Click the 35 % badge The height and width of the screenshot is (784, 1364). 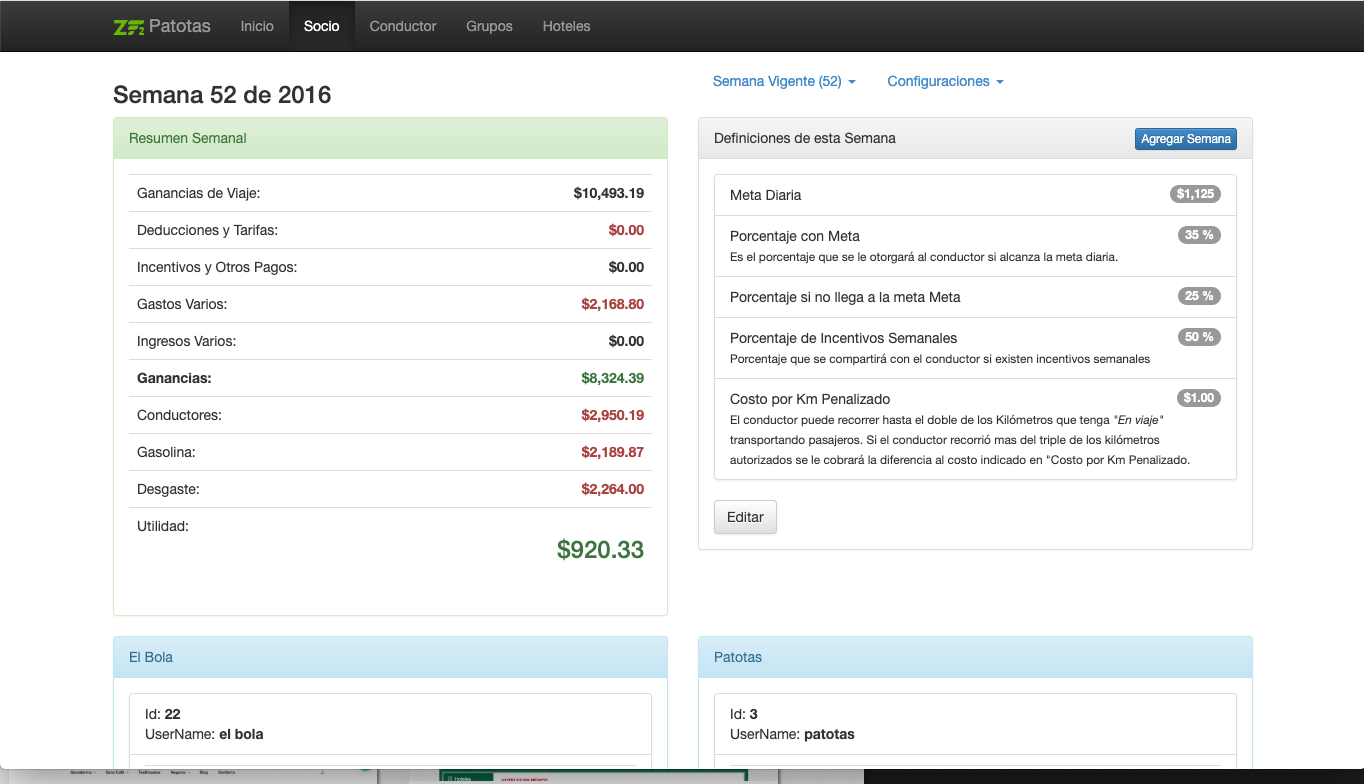1199,235
